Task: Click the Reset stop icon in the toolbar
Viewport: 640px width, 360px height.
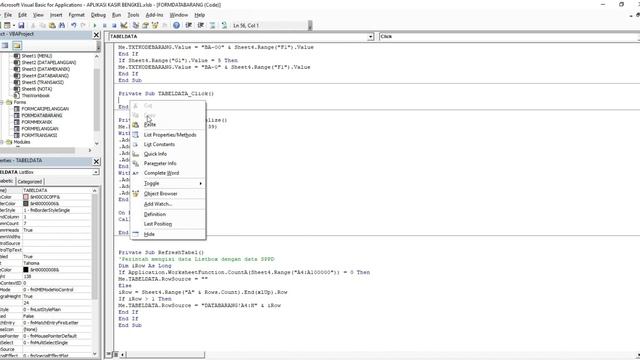Action: pos(114,25)
